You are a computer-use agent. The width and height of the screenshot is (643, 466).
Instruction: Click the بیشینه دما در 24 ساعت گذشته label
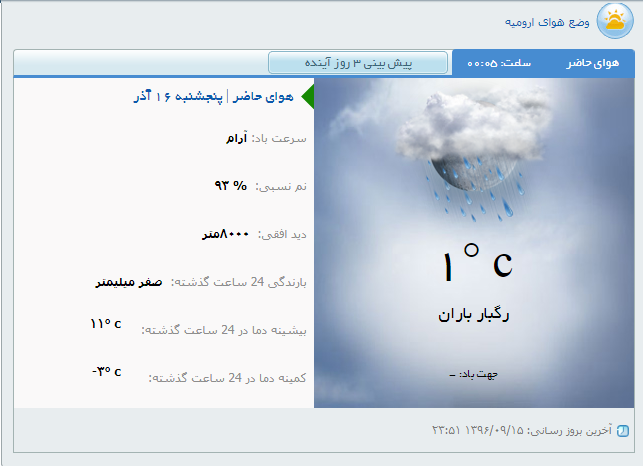coord(224,330)
